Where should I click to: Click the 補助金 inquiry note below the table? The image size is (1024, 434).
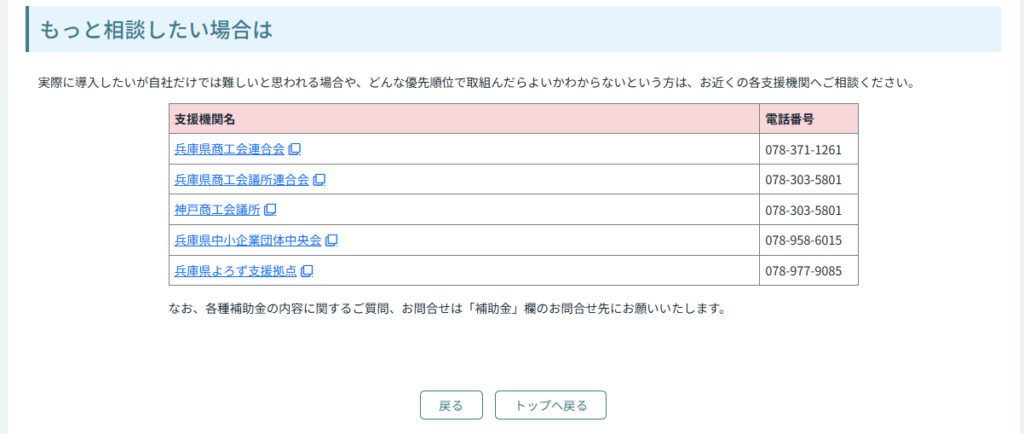pyautogui.click(x=446, y=308)
